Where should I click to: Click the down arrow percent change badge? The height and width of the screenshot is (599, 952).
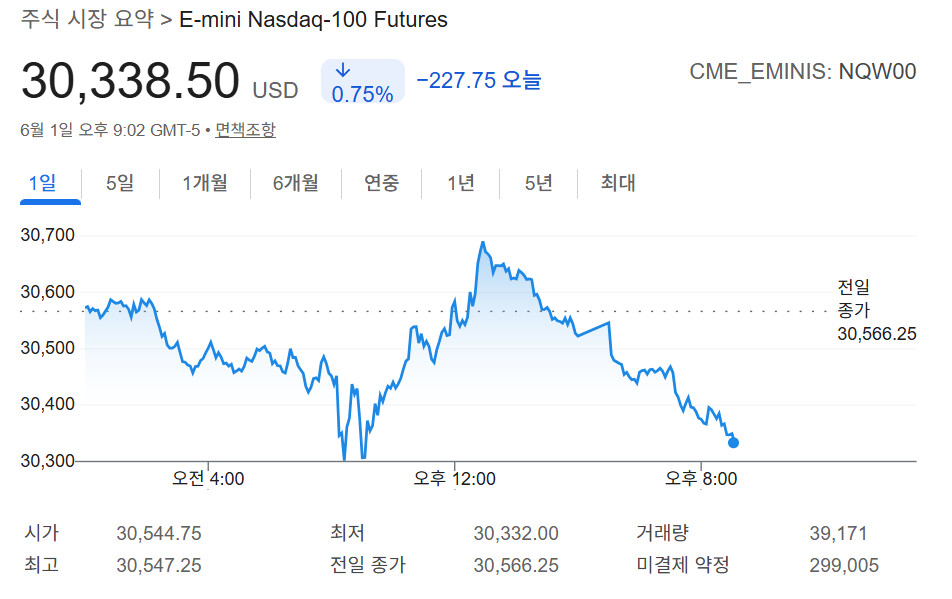tap(362, 81)
